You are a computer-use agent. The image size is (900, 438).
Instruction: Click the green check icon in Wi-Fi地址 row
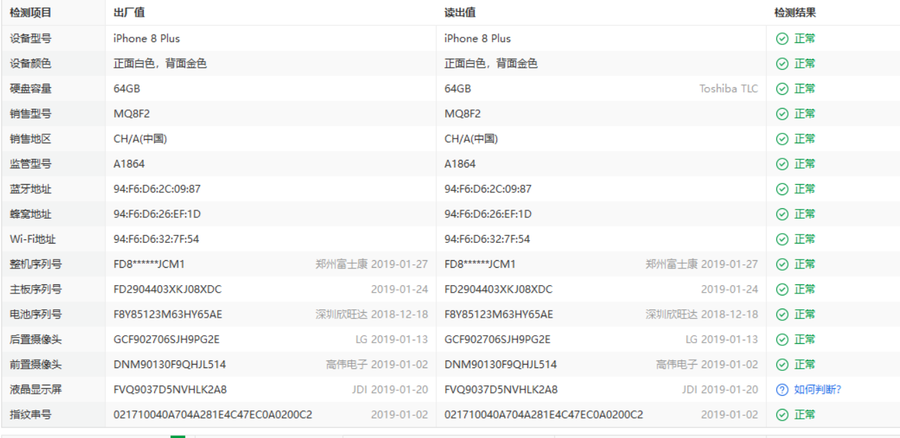click(x=782, y=239)
